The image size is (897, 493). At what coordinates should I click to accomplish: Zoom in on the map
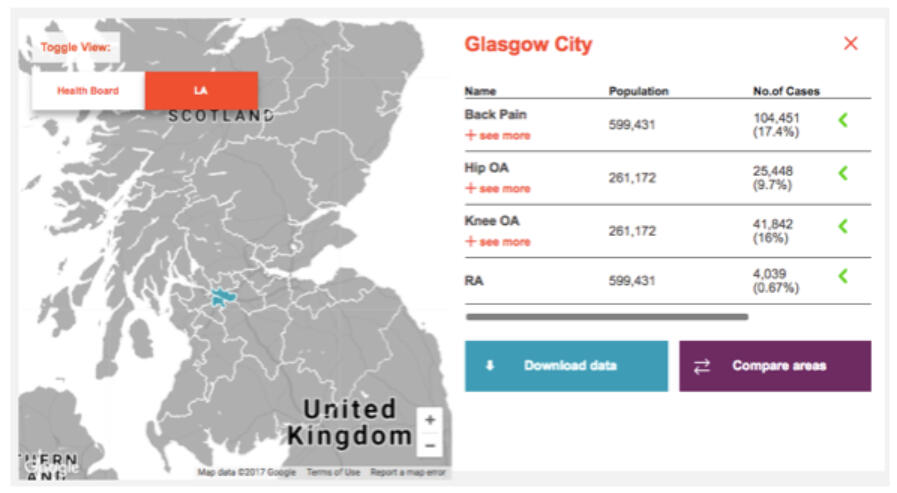430,421
